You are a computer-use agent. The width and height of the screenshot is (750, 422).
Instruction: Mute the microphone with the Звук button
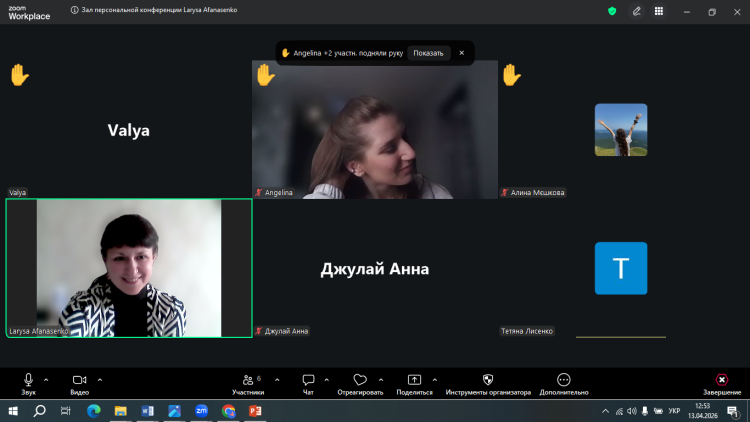(28, 381)
